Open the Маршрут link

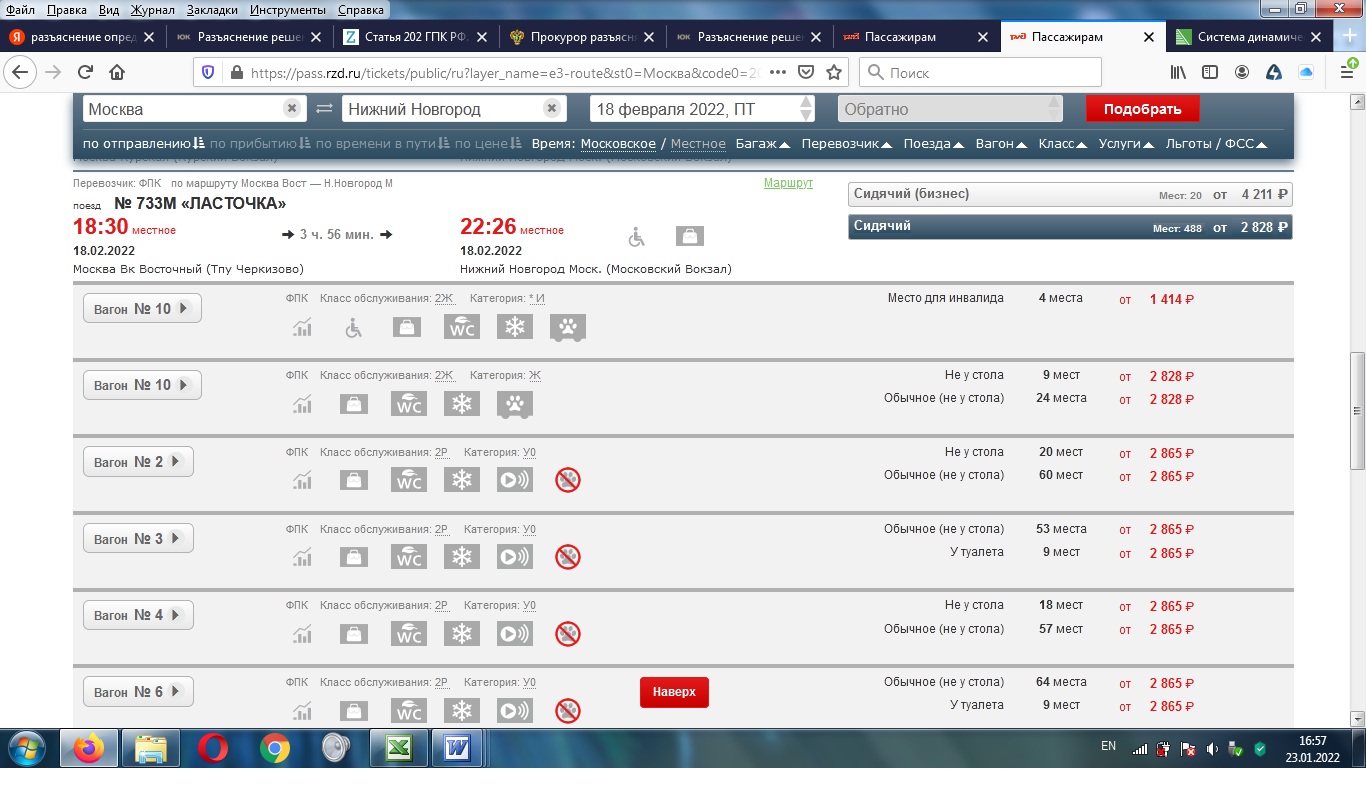pyautogui.click(x=788, y=183)
